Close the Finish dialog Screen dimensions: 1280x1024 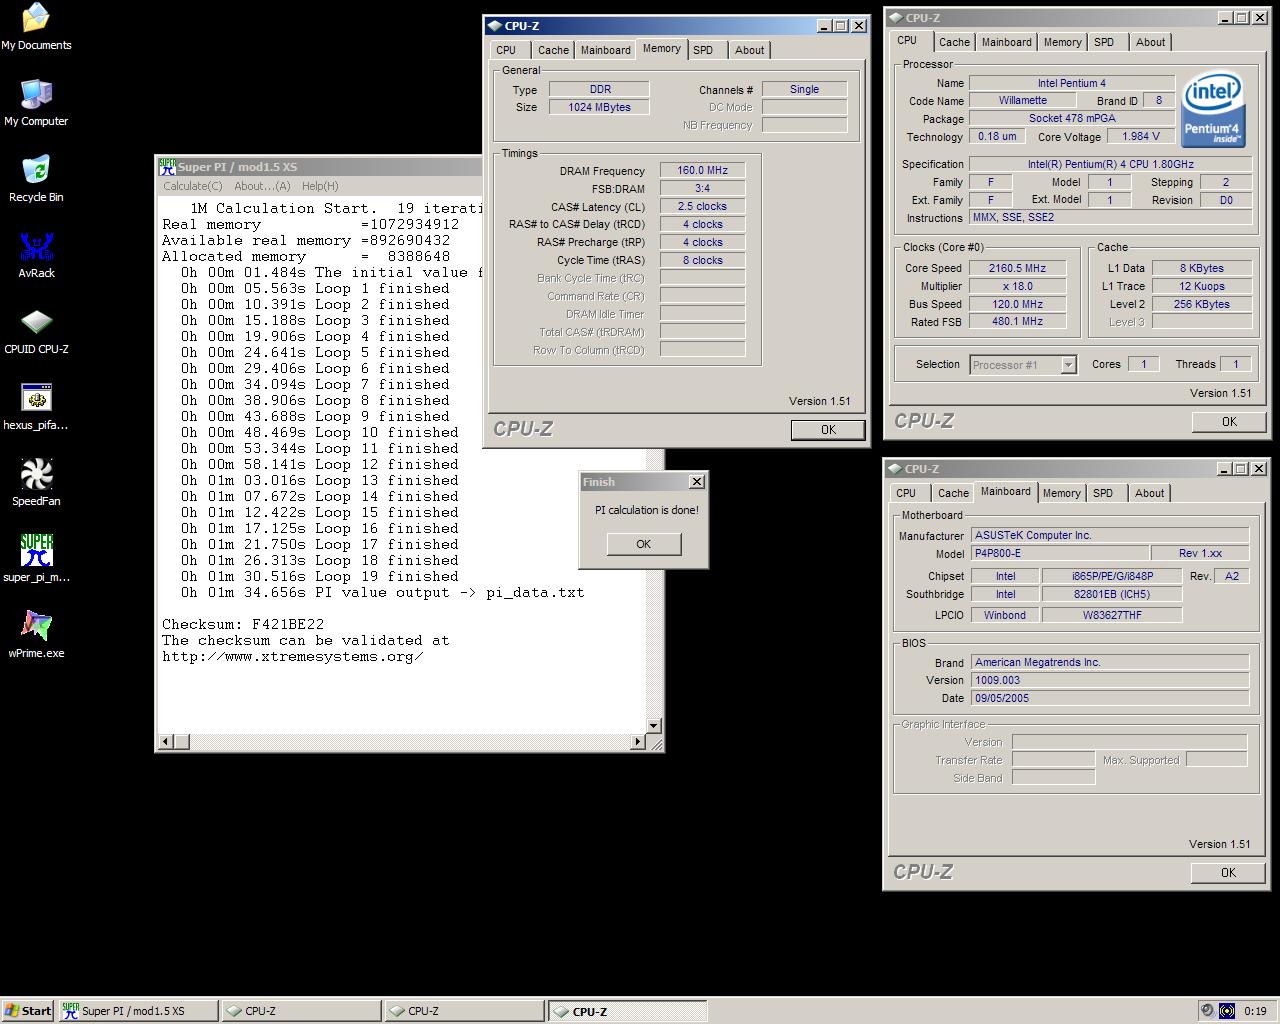pos(697,482)
